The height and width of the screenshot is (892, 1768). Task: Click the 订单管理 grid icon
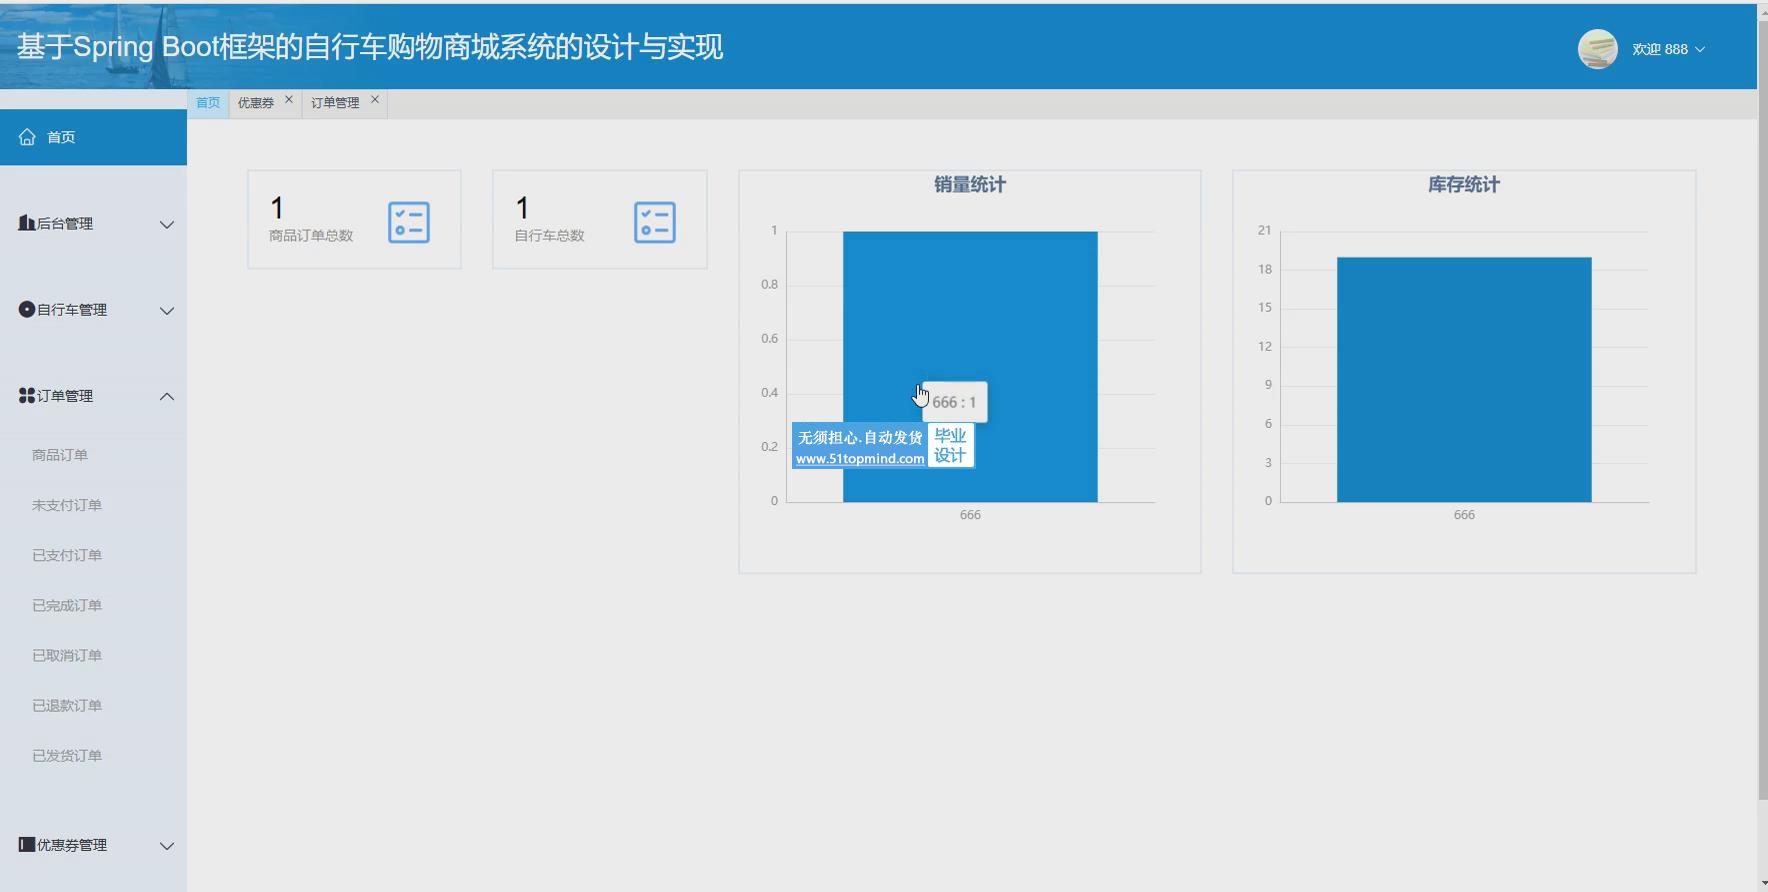[27, 396]
